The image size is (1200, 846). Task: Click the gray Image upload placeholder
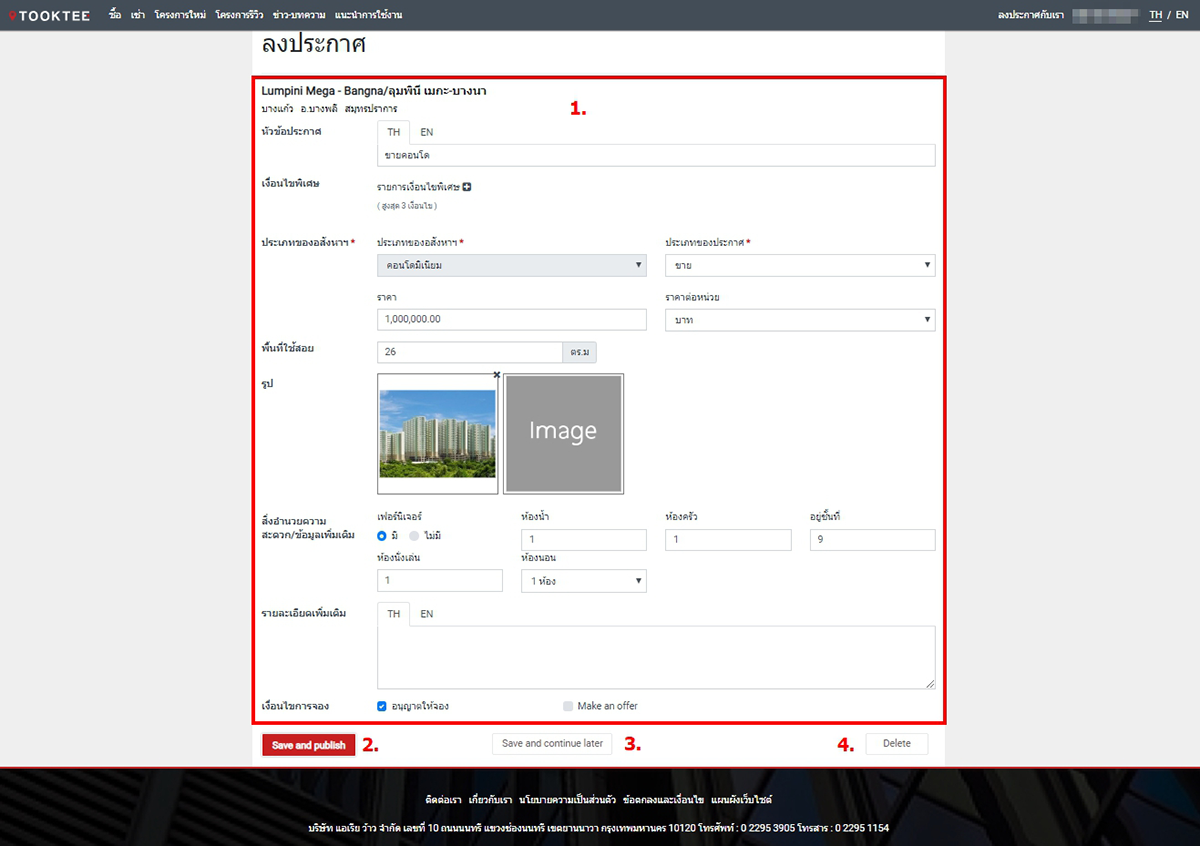(563, 433)
